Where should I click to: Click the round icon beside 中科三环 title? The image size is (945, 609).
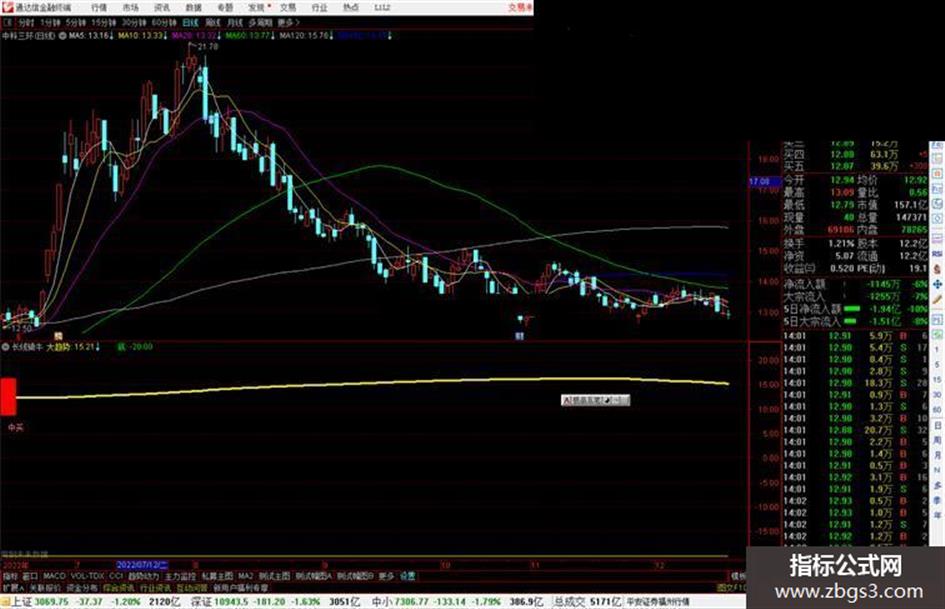click(62, 36)
